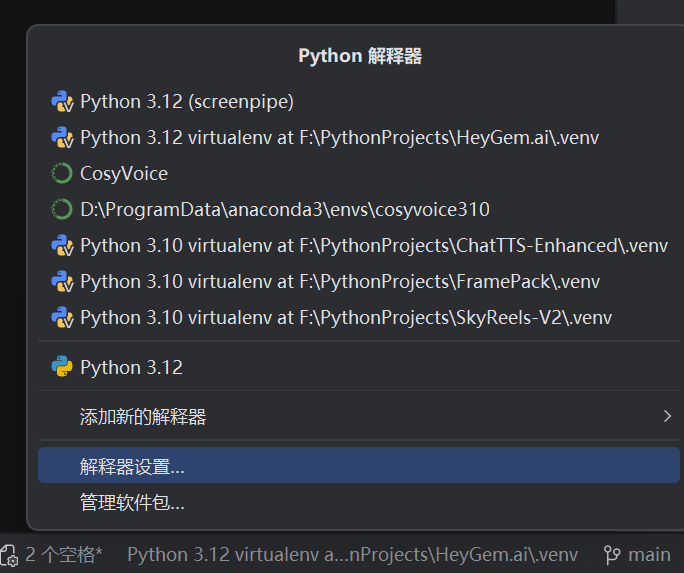Click virtualenv icon next to screenpipe

(x=62, y=102)
